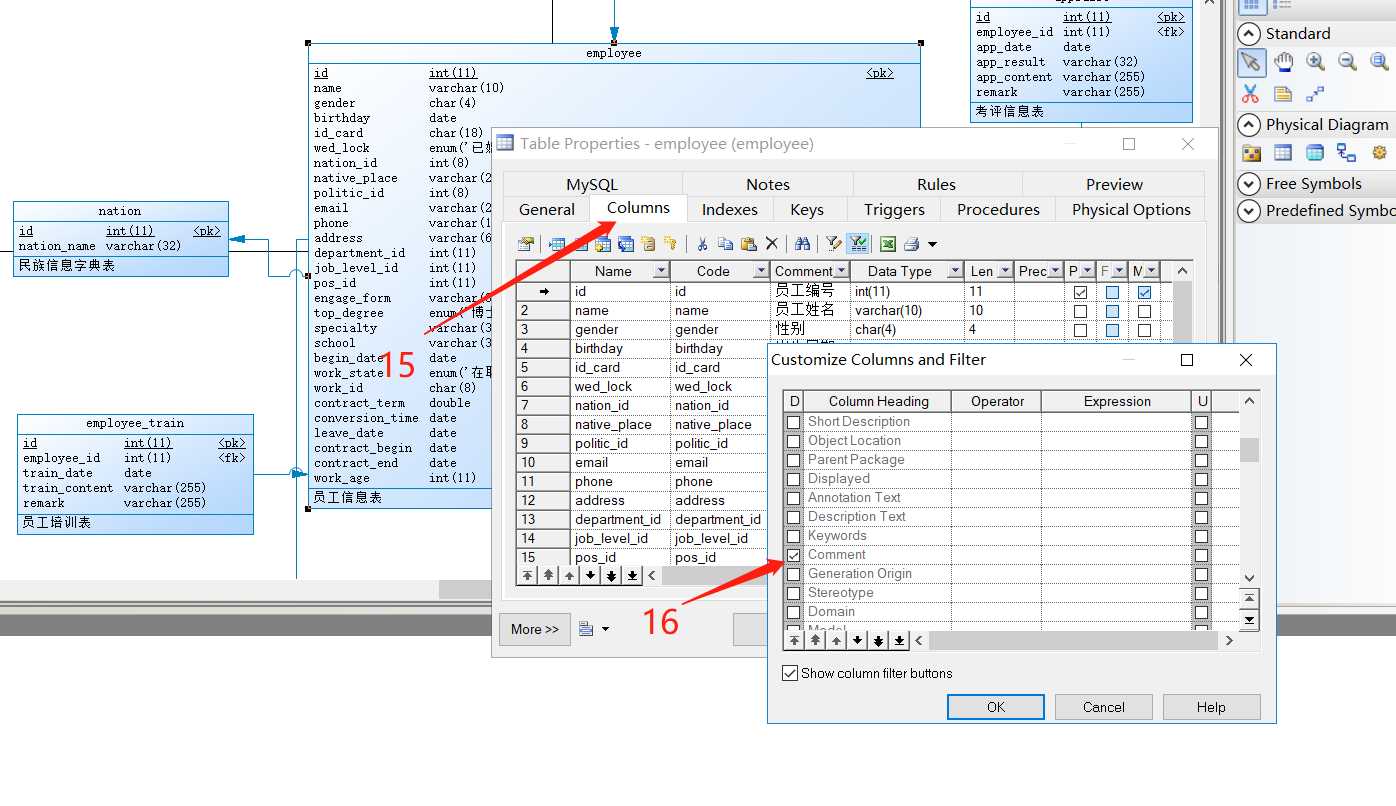Viewport: 1396px width, 806px height.
Task: Click the vertical scrollbar thumb in Customize Columns list
Action: pyautogui.click(x=1249, y=450)
